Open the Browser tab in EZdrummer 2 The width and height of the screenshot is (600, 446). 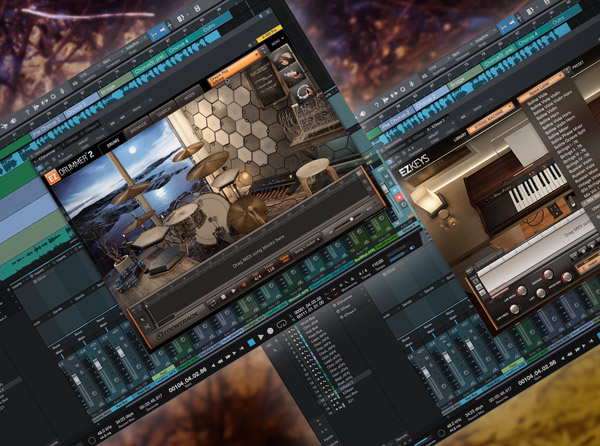point(137,128)
